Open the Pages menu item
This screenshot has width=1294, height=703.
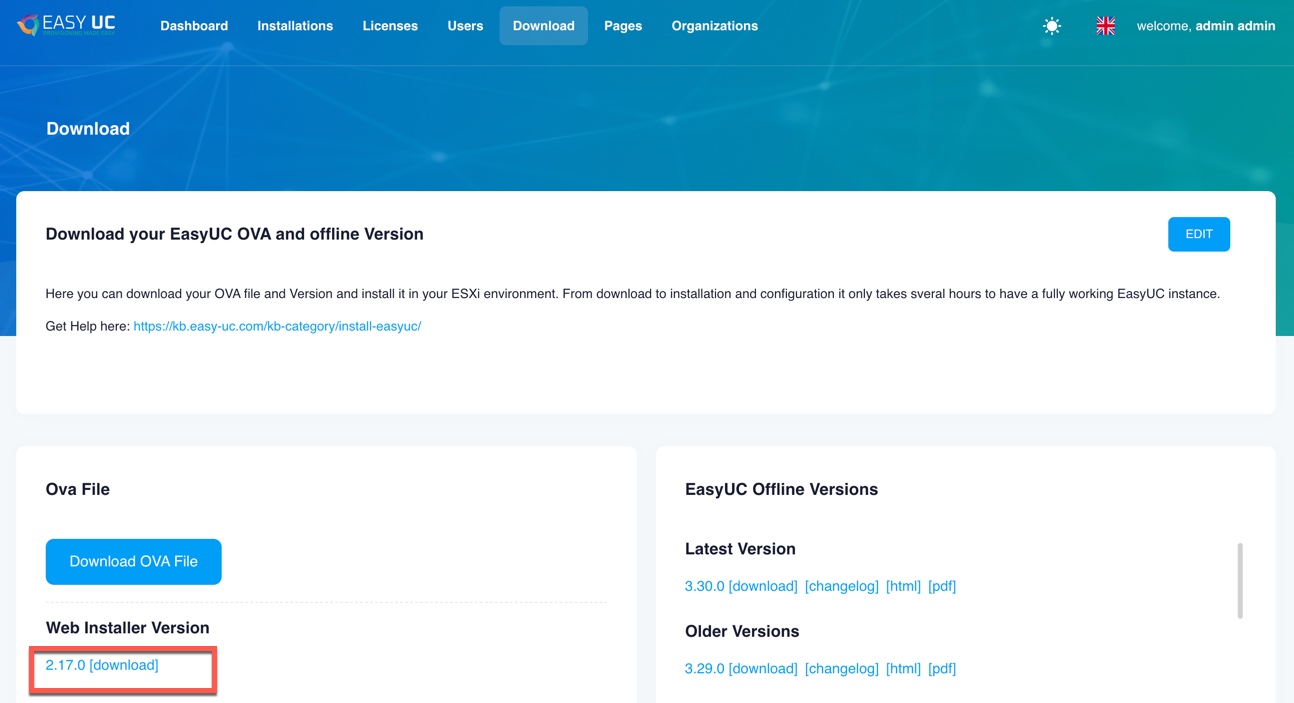point(622,26)
